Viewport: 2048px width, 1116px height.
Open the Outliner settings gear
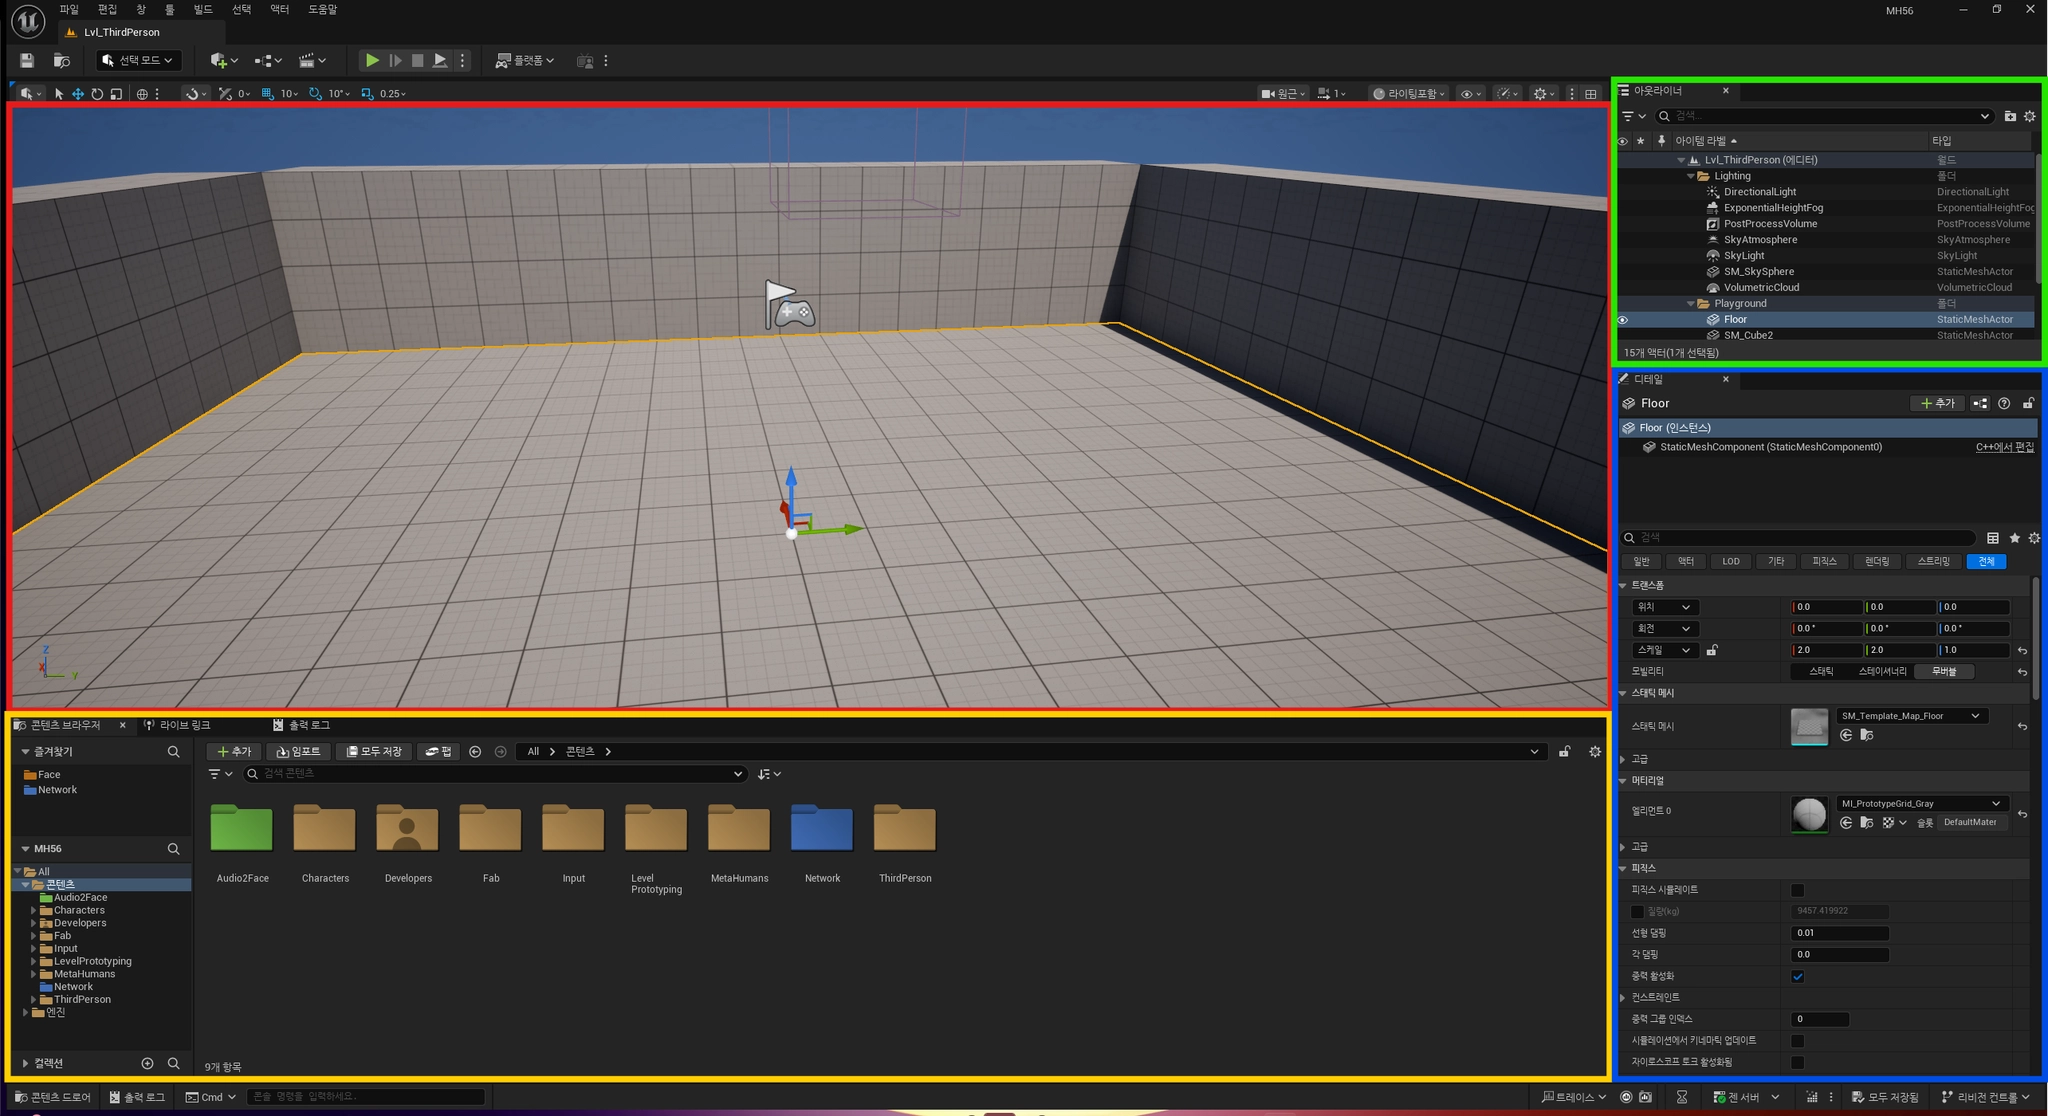pos(2029,116)
